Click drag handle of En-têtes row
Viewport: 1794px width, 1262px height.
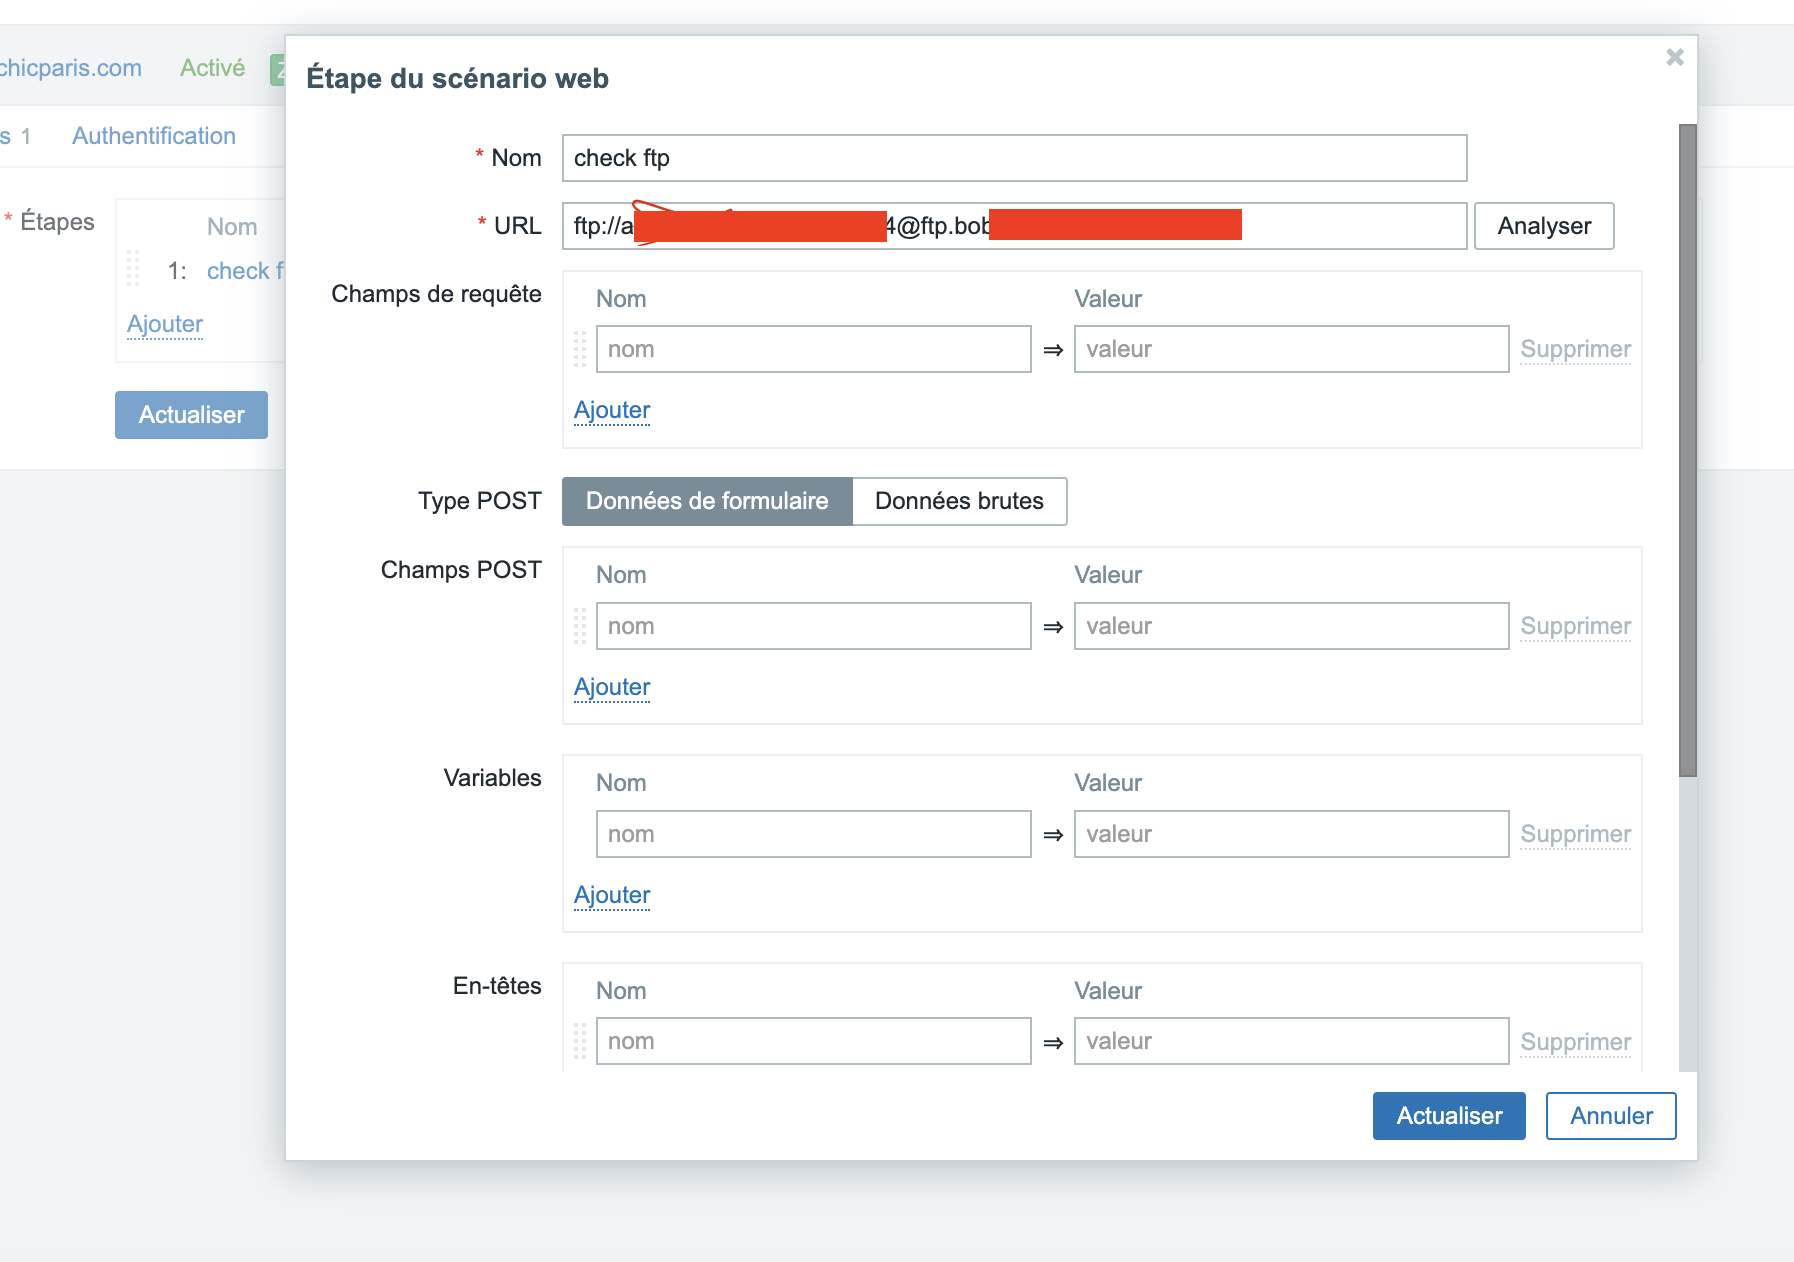pos(580,1041)
